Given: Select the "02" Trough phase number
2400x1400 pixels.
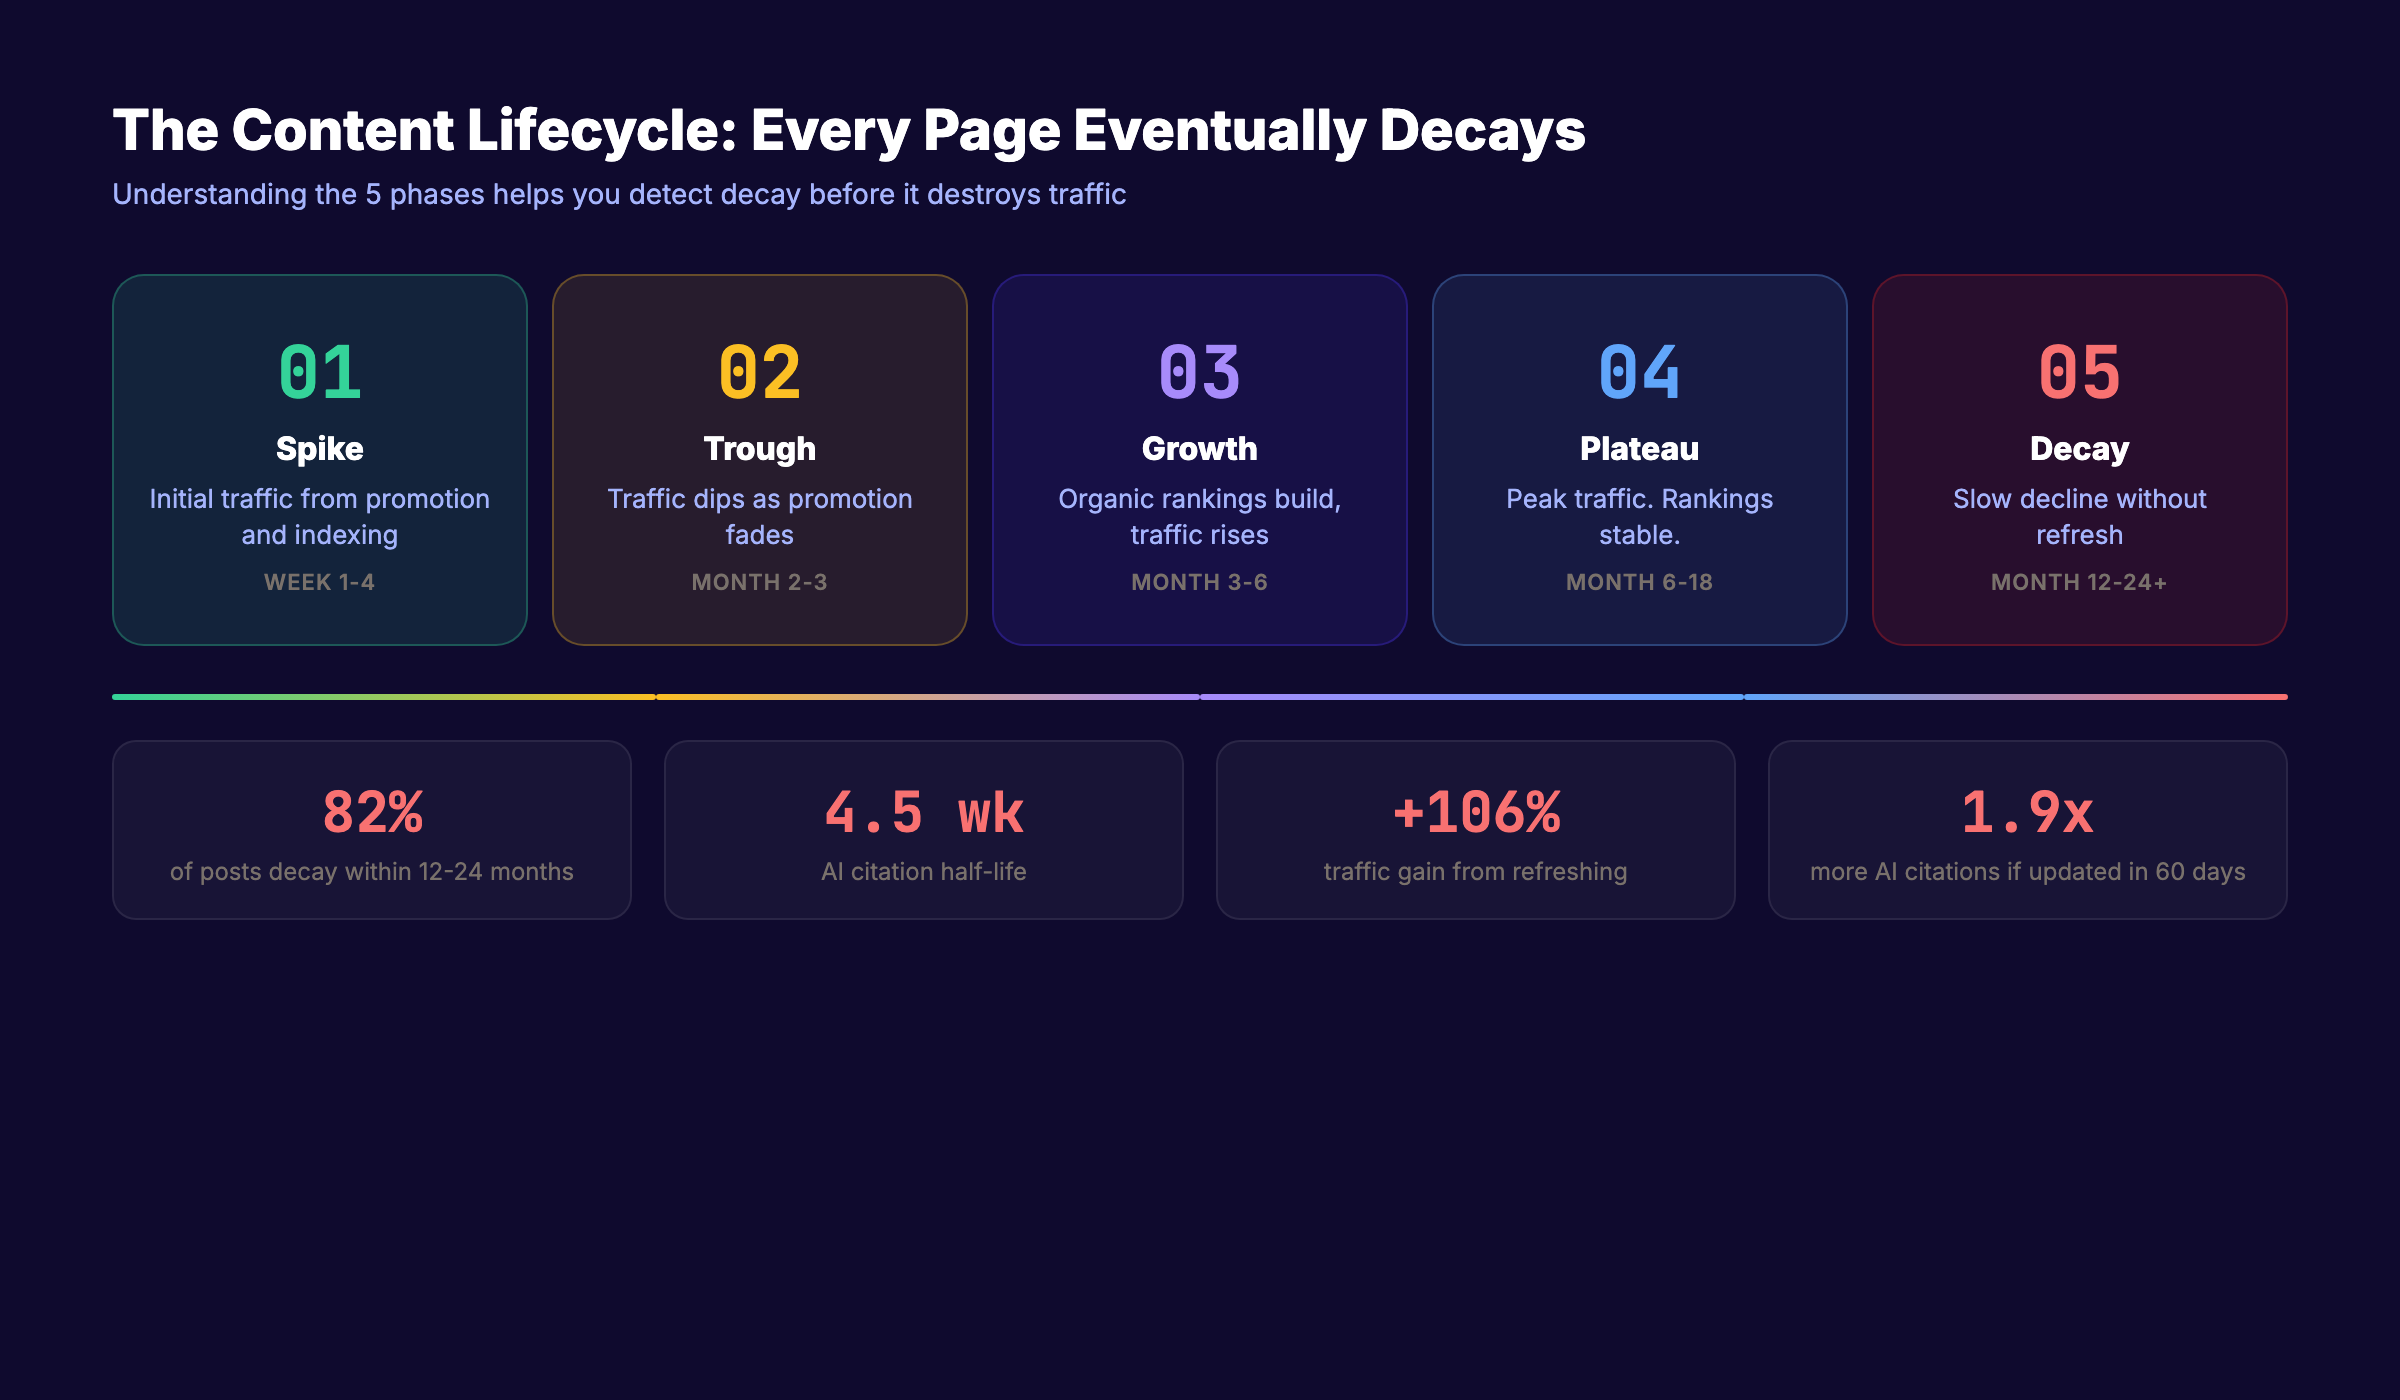Looking at the screenshot, I should (759, 373).
